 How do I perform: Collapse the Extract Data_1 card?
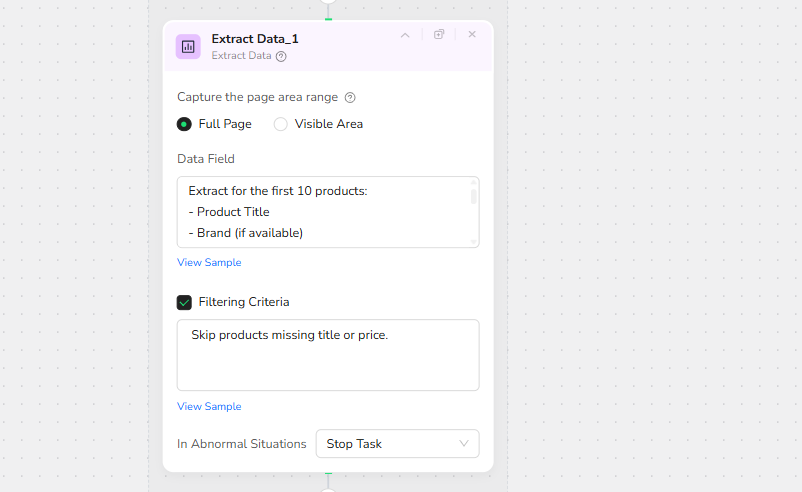click(405, 34)
